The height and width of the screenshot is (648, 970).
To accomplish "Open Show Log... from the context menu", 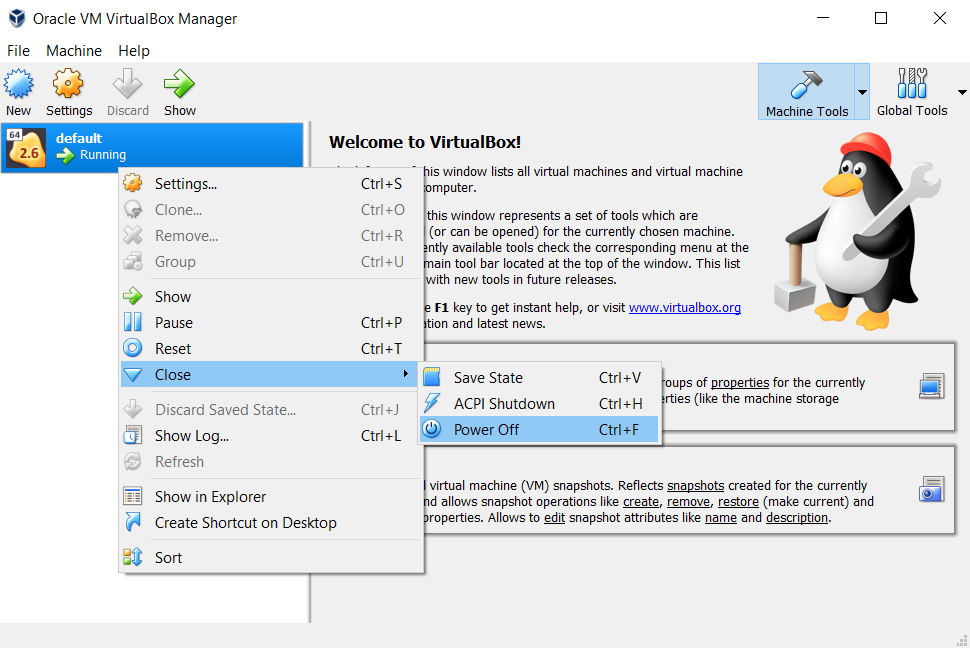I will [271, 436].
